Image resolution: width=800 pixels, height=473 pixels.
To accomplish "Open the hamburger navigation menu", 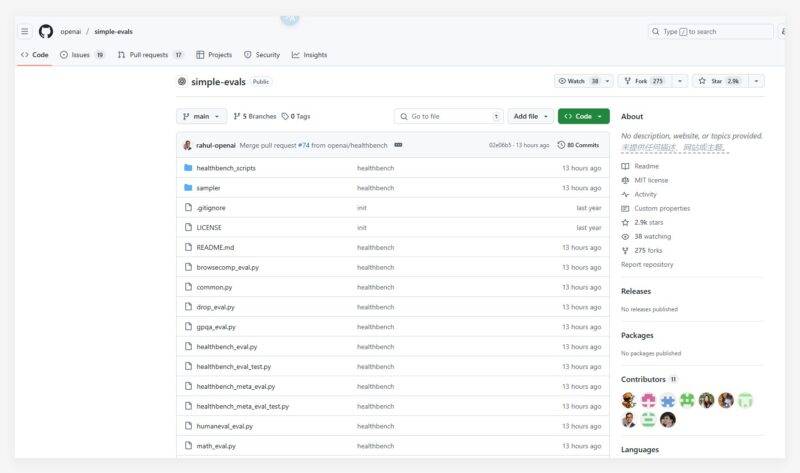I will pyautogui.click(x=24, y=31).
